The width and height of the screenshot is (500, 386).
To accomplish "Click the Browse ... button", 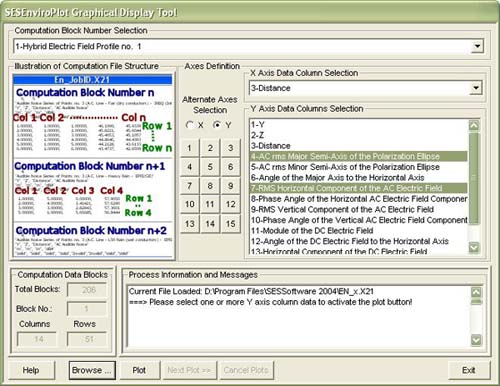I will pos(92,370).
